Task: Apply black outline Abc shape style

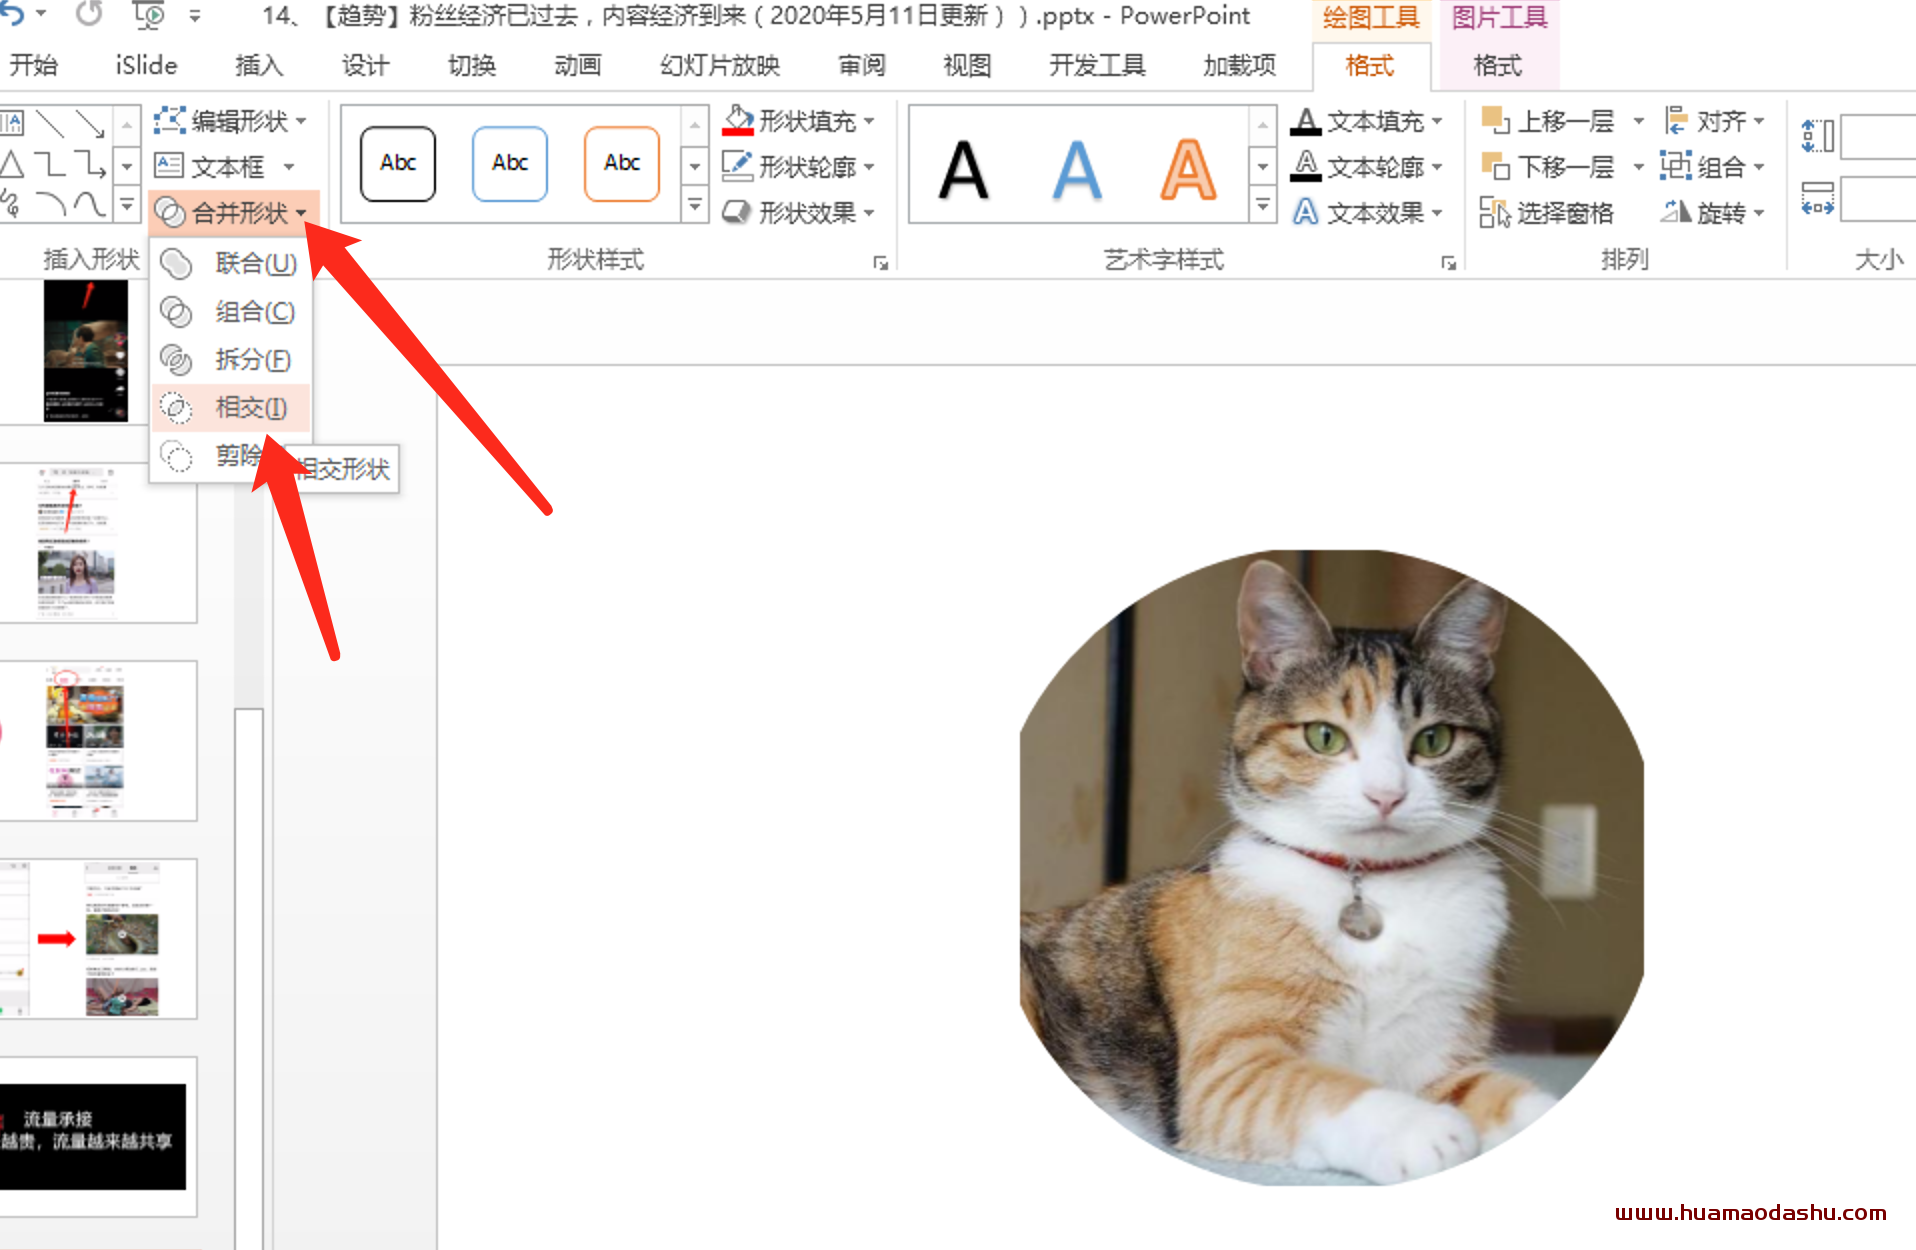Action: click(x=398, y=163)
